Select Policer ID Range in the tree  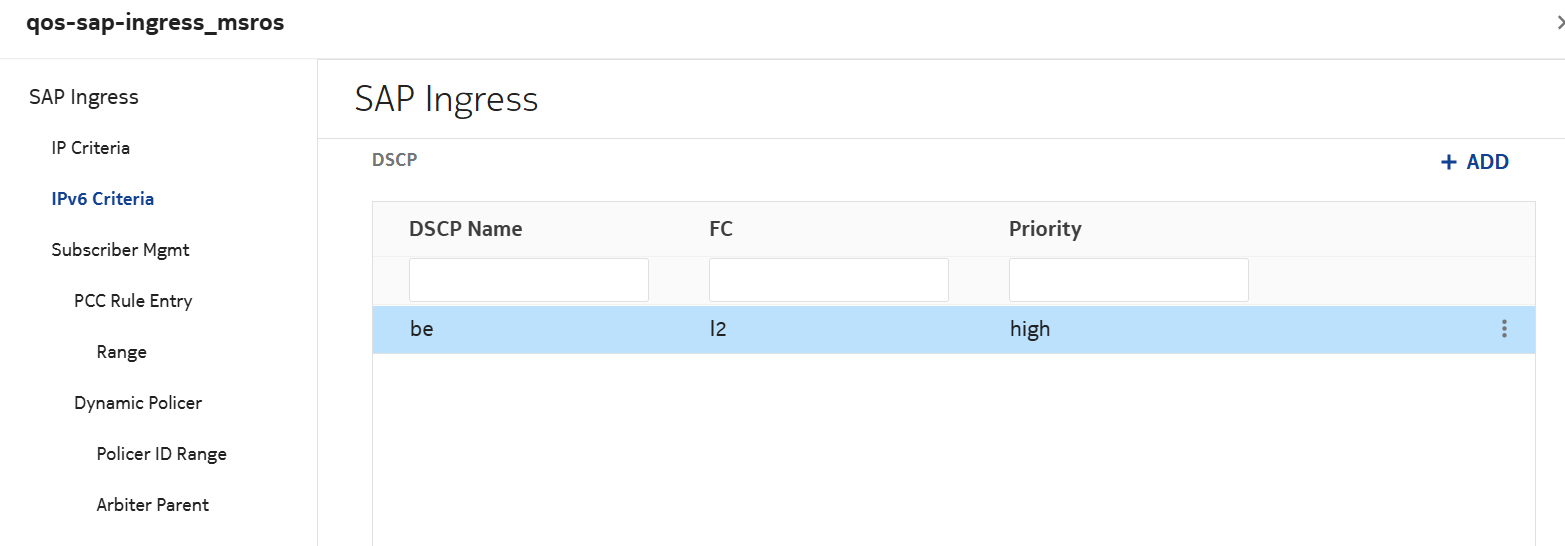(x=162, y=454)
